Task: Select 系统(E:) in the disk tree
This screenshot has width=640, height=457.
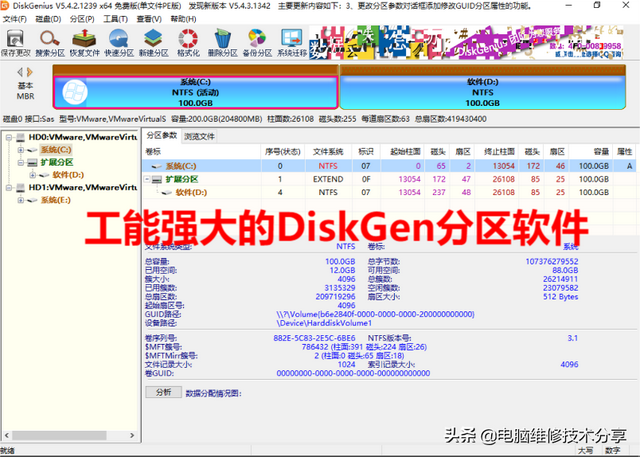Action: (56, 200)
